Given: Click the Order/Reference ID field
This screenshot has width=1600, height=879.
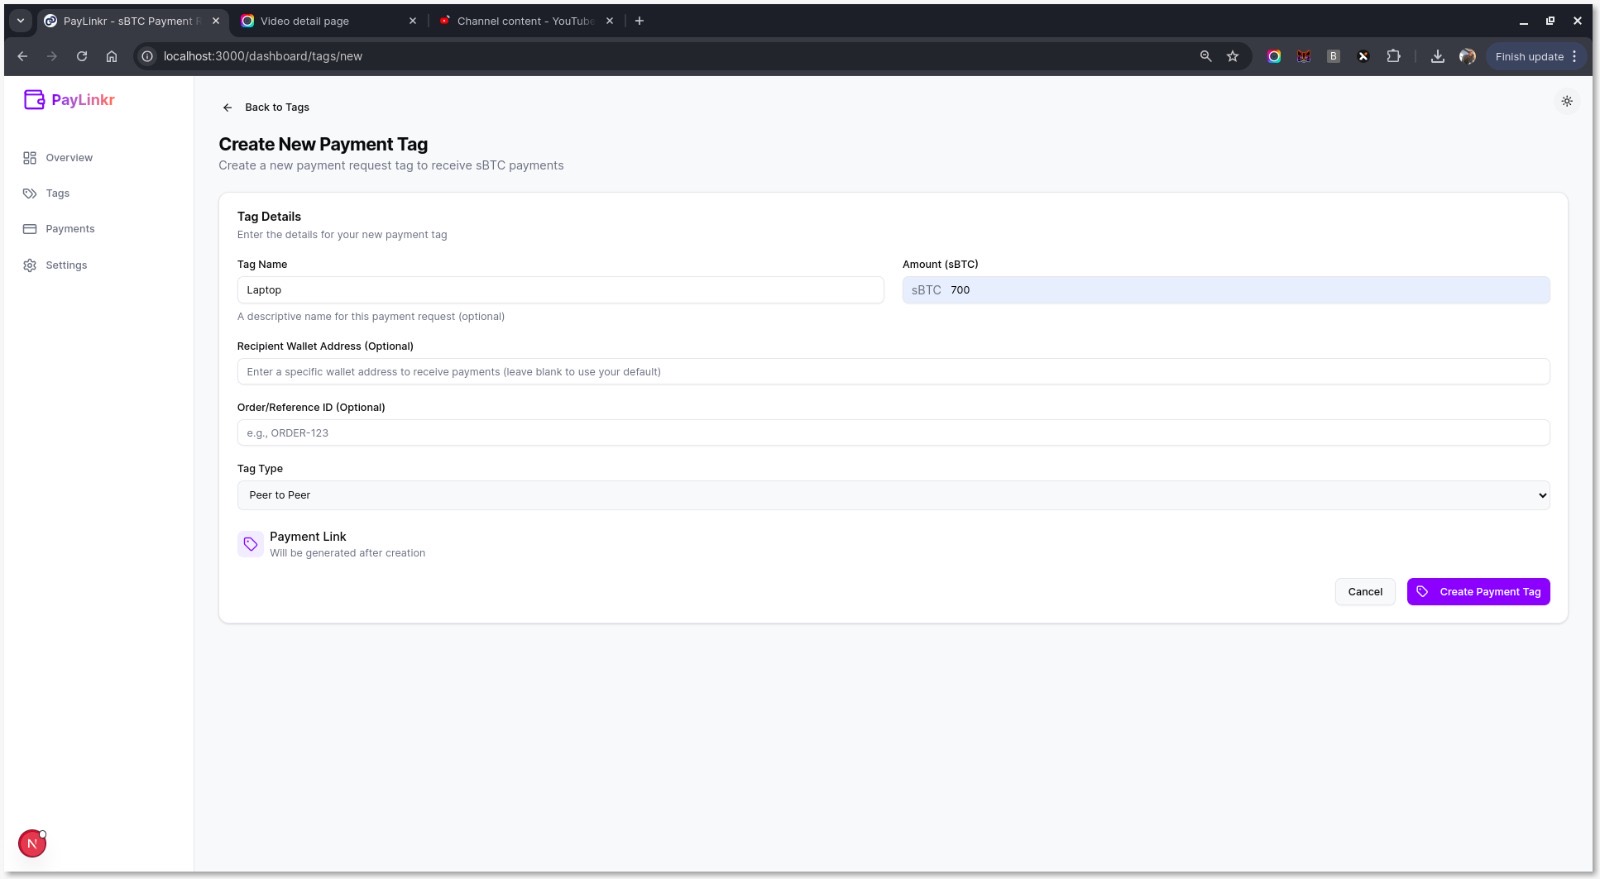Looking at the screenshot, I should 893,433.
